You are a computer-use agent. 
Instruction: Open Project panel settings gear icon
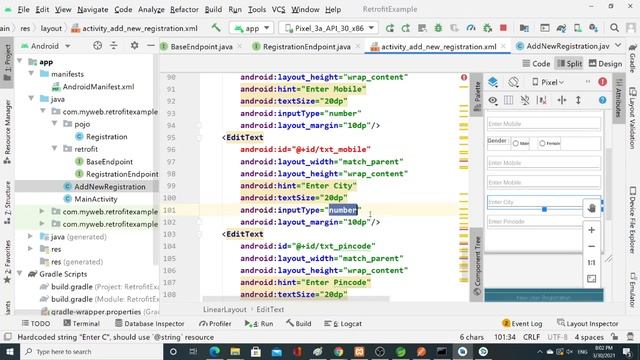coord(134,46)
